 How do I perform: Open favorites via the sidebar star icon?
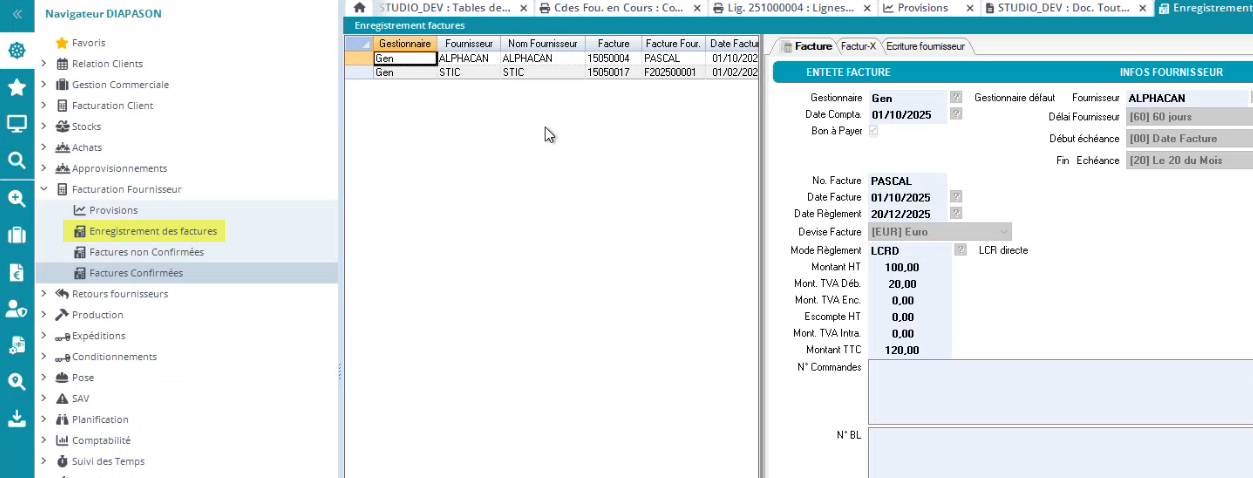[17, 88]
